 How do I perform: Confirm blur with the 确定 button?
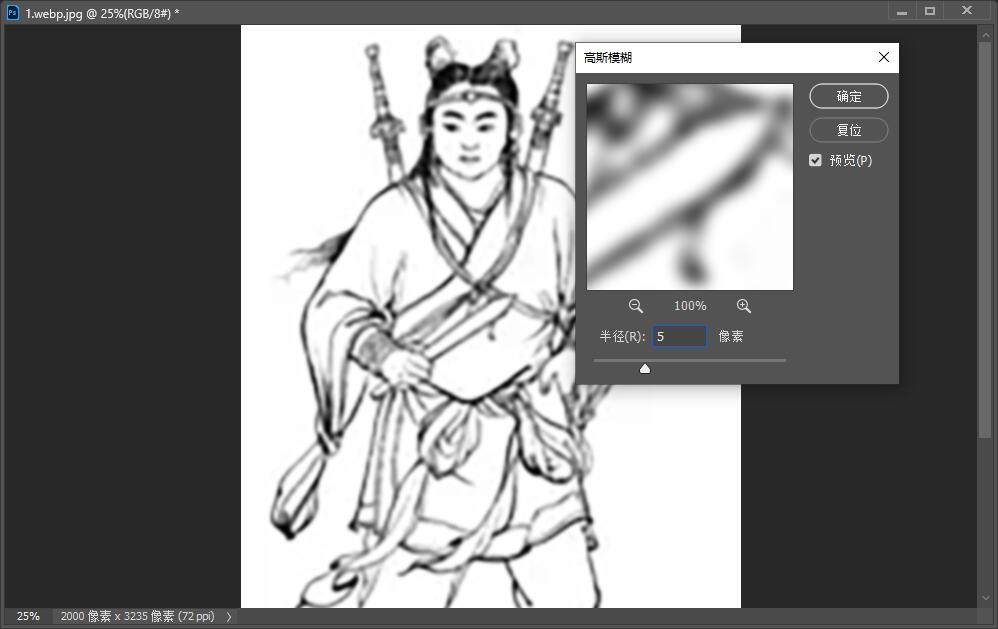848,96
